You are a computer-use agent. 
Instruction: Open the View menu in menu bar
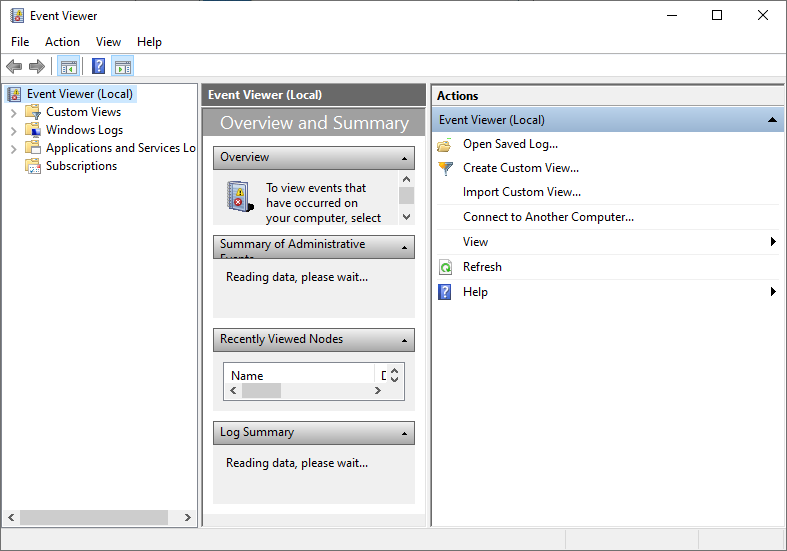click(108, 42)
